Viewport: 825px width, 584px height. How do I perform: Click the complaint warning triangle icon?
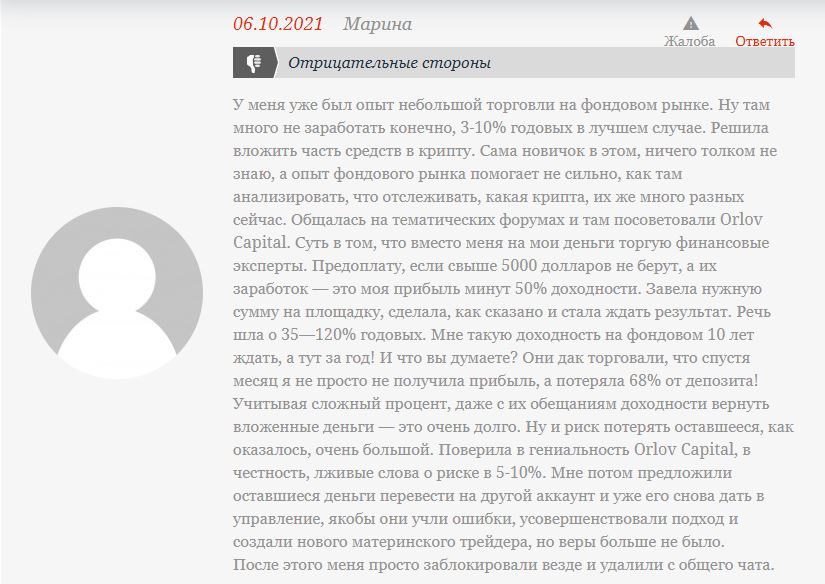click(691, 23)
